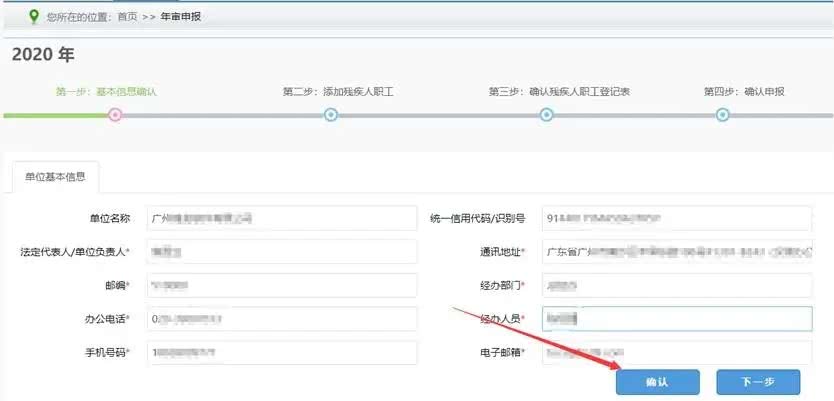The height and width of the screenshot is (401, 834).
Task: Switch to the 单位基本信息 tab
Action: [x=55, y=177]
